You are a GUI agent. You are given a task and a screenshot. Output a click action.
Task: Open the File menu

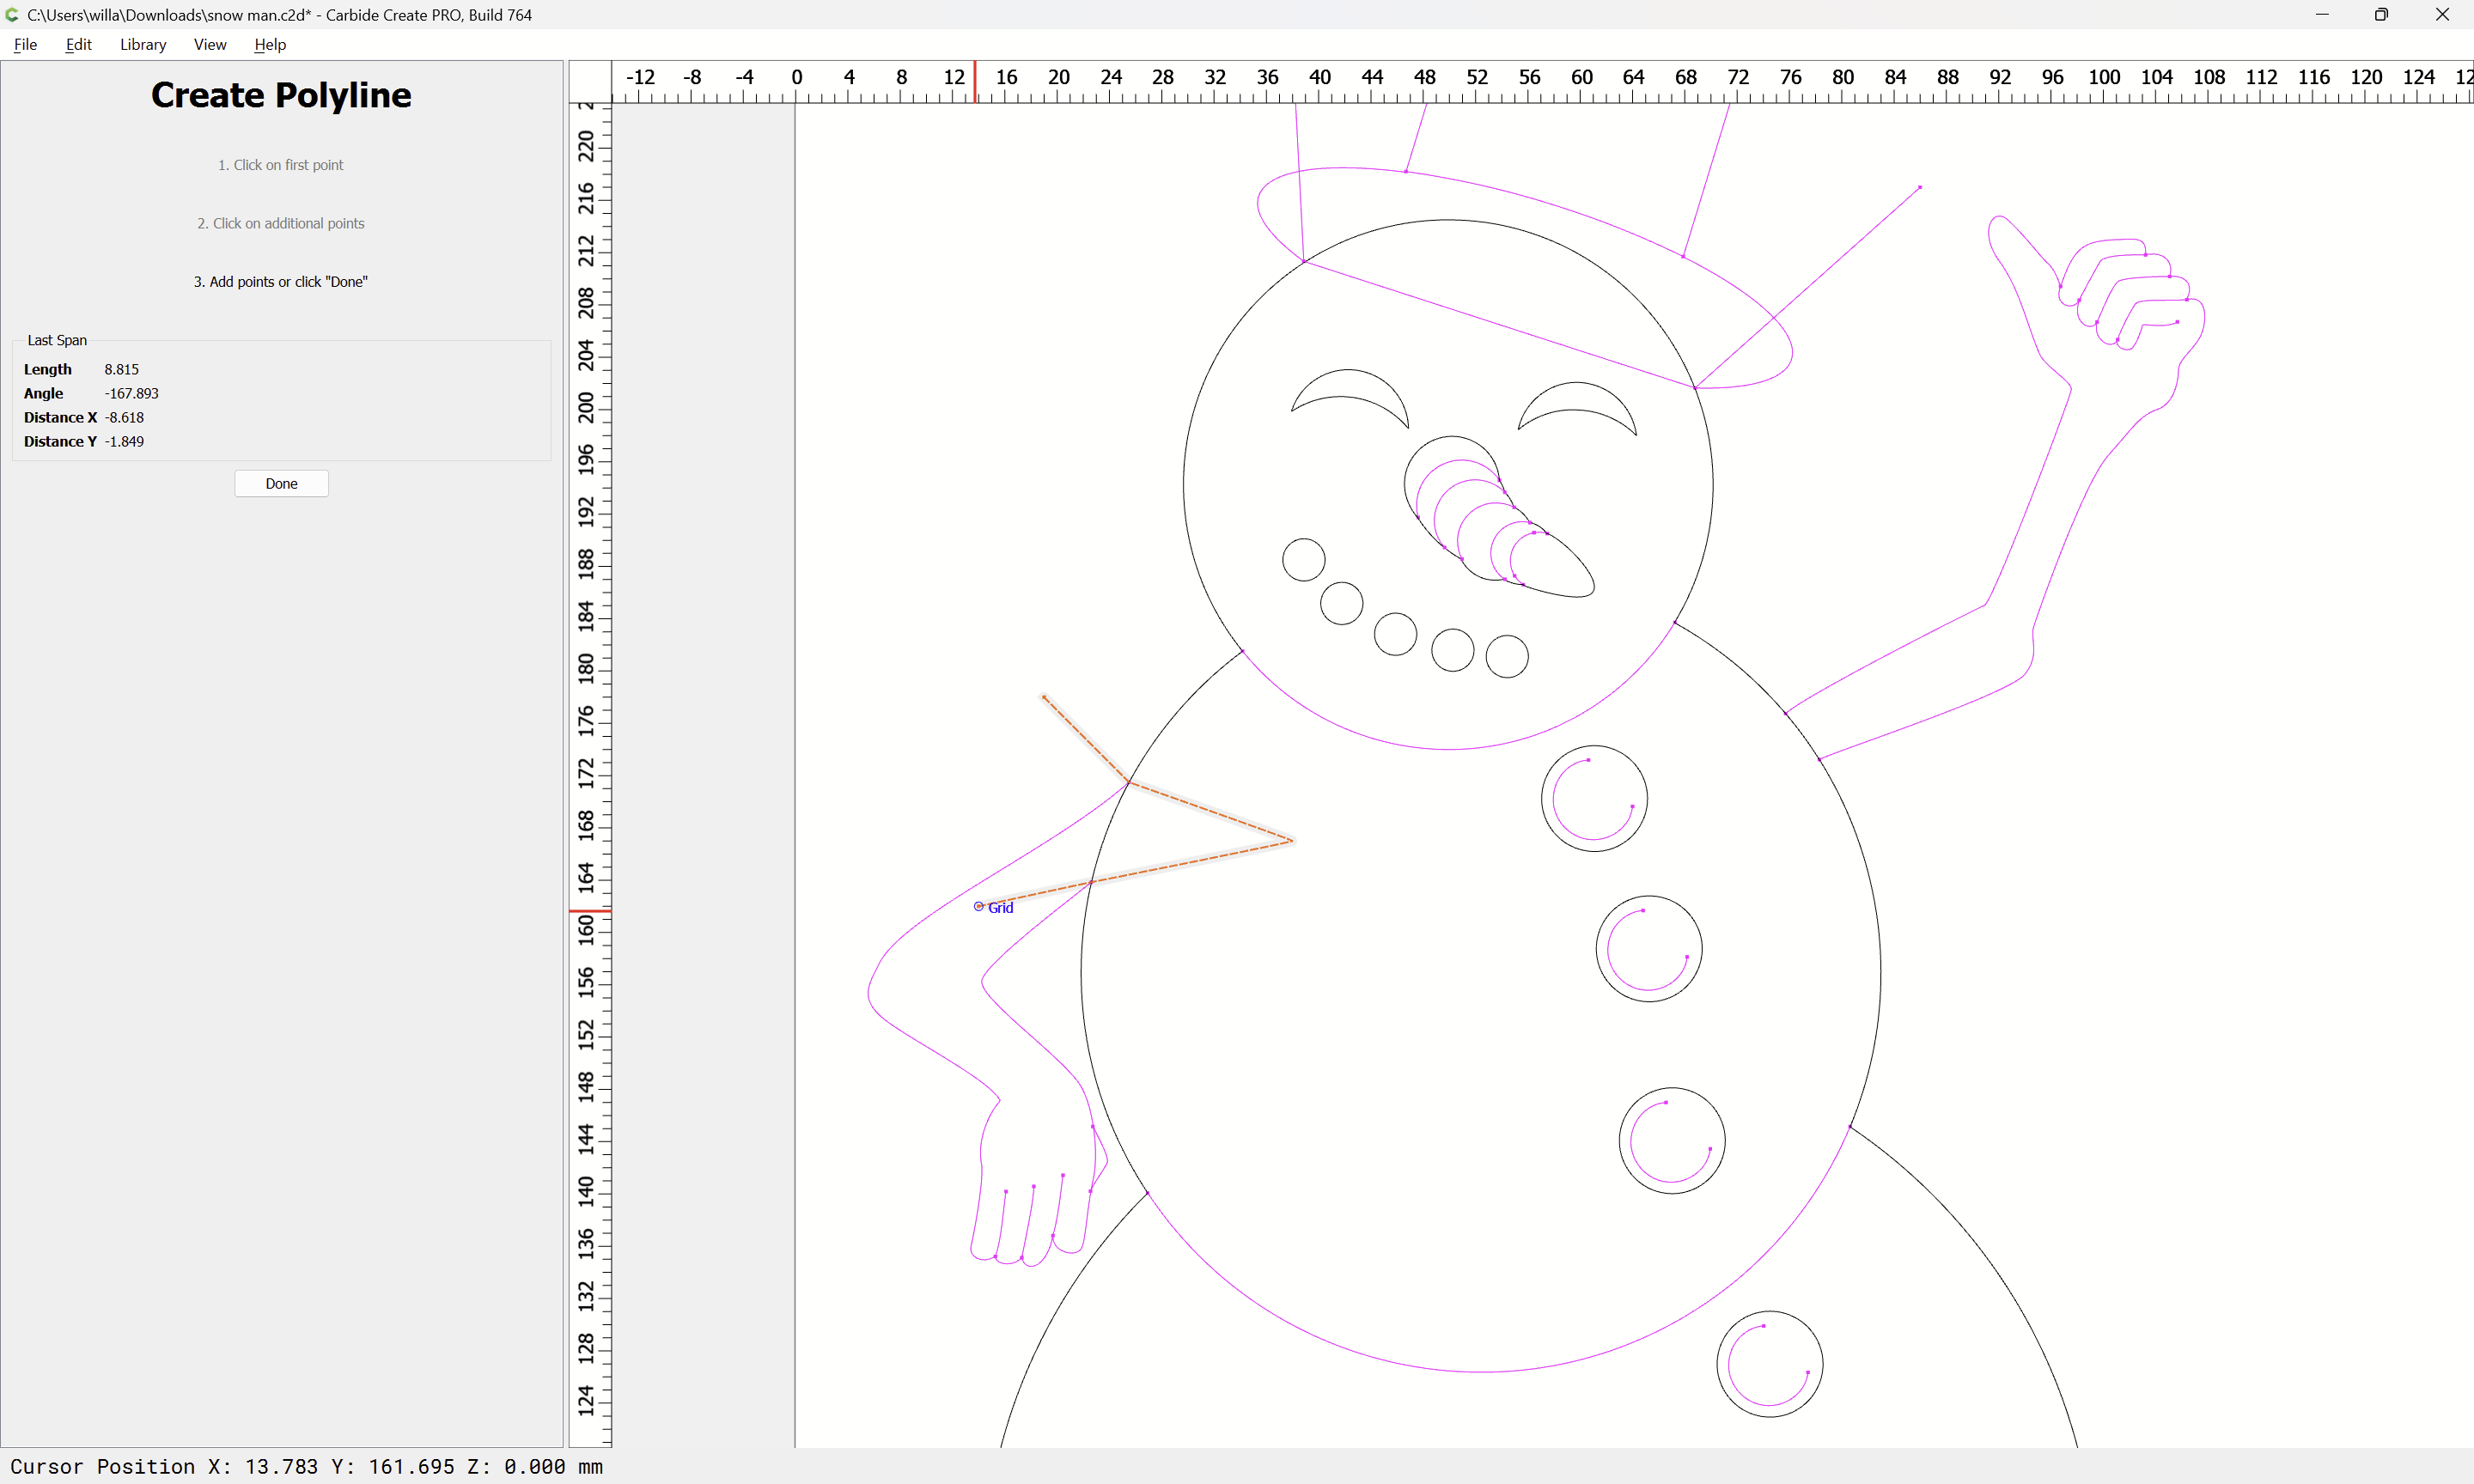click(26, 44)
